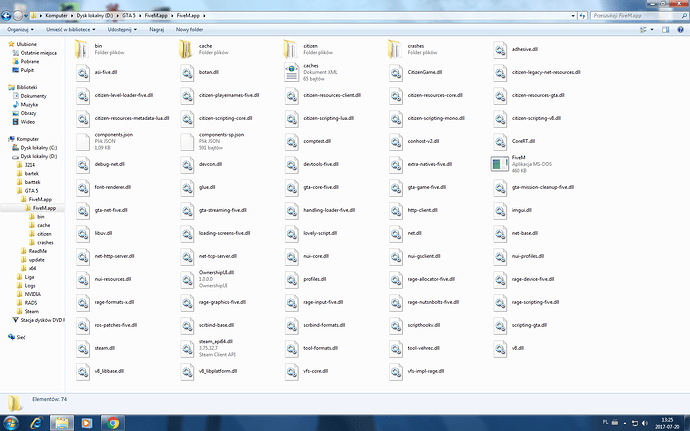Select Sieć in navigation pane
This screenshot has height=431, width=690.
pos(21,337)
